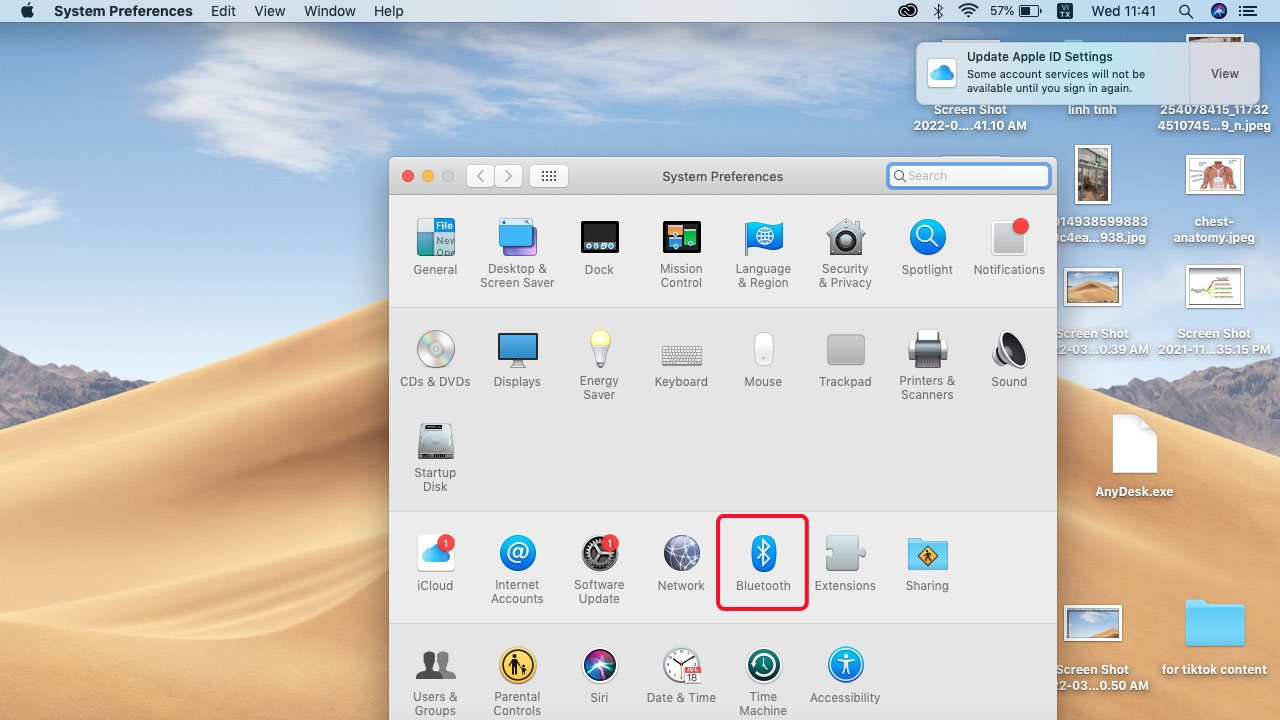Select Screen Shot 2021-11 desktop file

click(1214, 311)
